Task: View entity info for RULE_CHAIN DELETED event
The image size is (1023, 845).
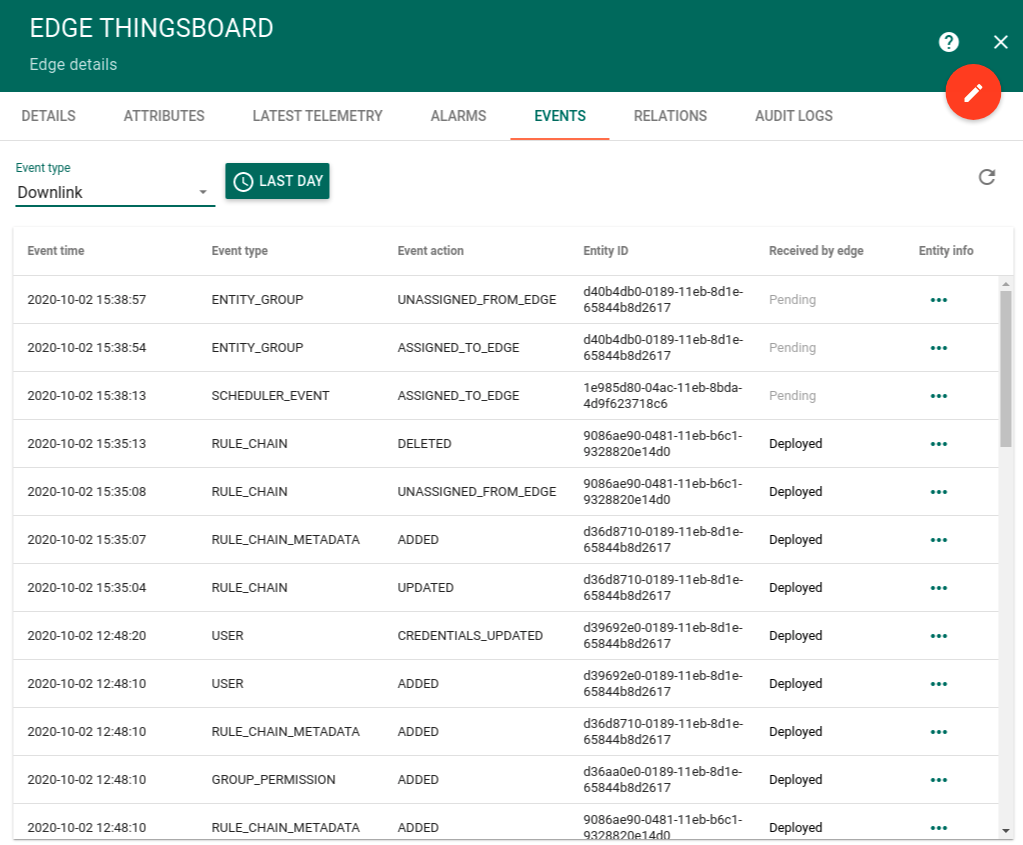Action: [938, 444]
